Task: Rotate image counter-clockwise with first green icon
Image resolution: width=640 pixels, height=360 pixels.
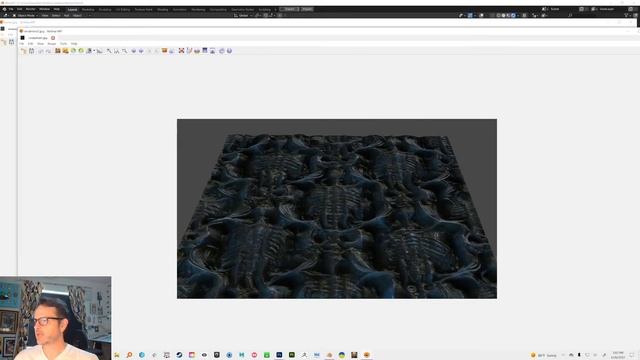Action: click(73, 51)
